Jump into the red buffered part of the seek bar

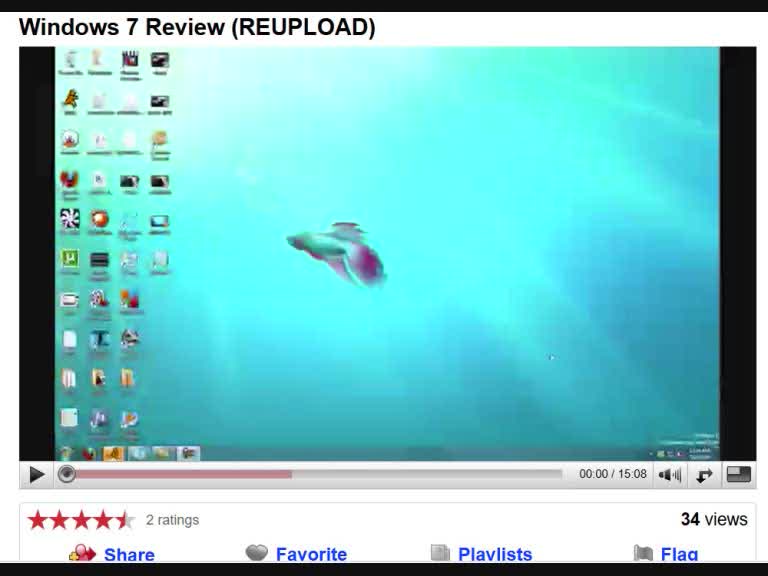click(184, 474)
